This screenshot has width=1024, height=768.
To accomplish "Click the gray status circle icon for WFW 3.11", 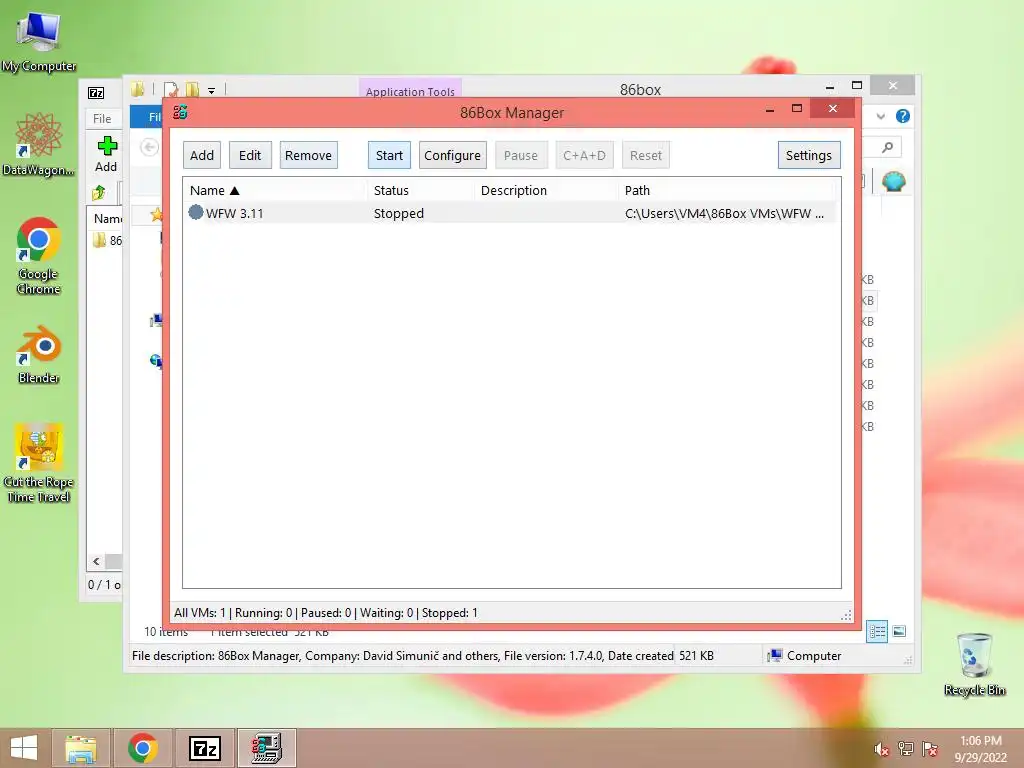I will click(x=196, y=212).
